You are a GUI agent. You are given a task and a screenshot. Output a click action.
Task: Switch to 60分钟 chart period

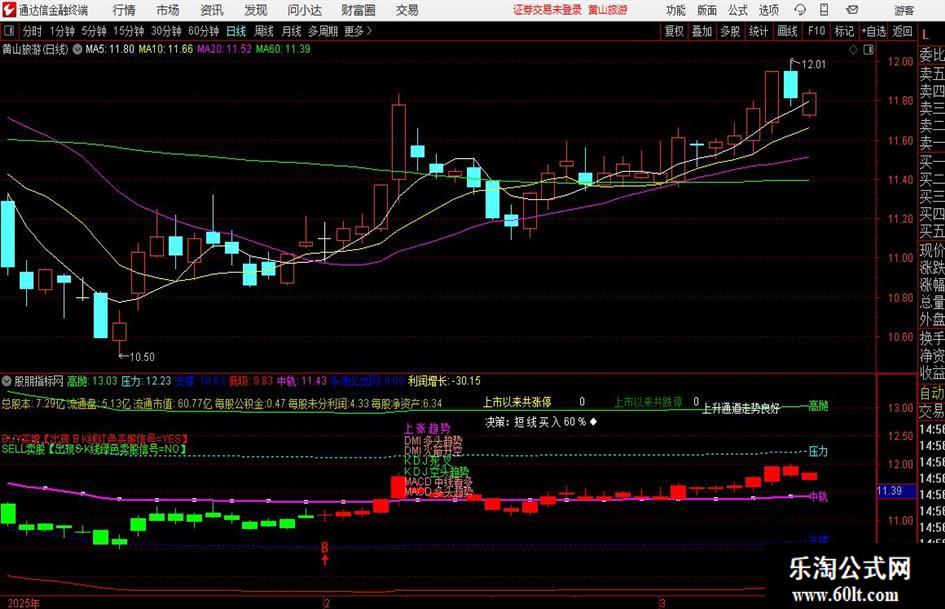(x=204, y=31)
